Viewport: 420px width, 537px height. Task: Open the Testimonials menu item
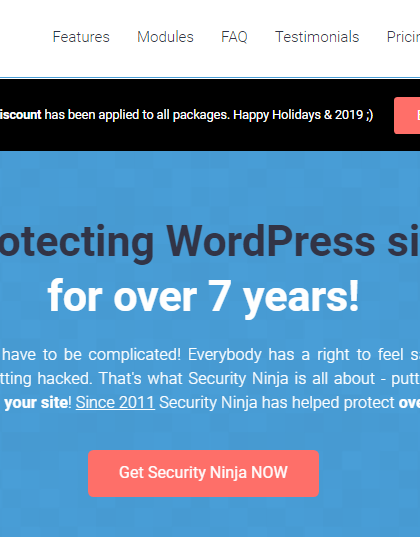(317, 37)
